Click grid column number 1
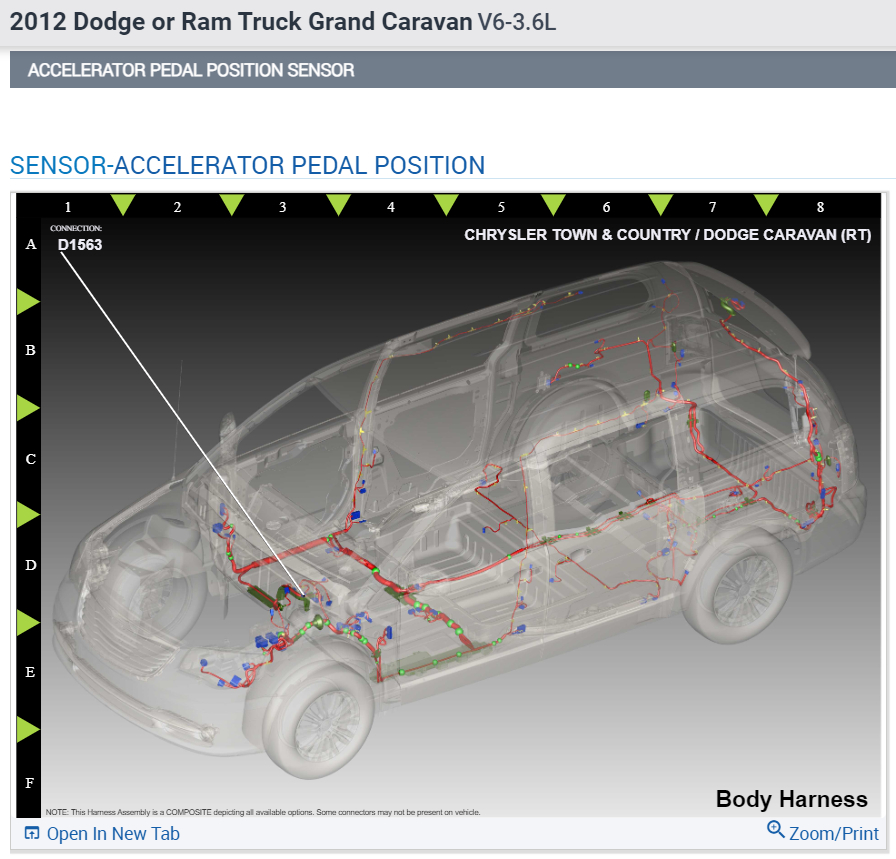 coord(68,207)
